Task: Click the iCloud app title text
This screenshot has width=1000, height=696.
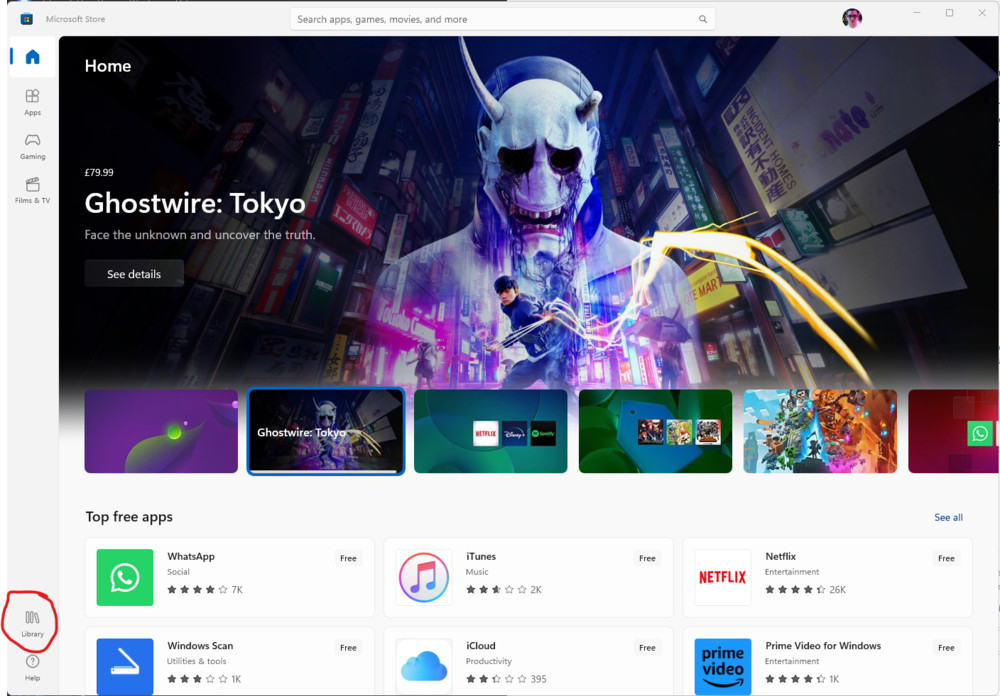Action: (x=481, y=646)
